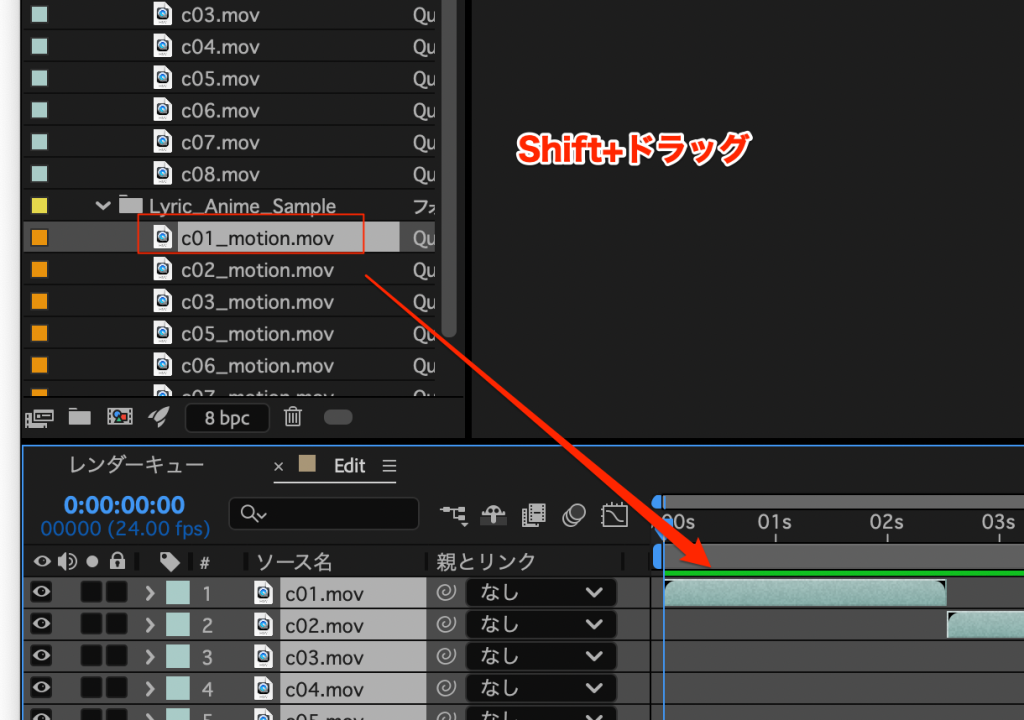
Task: Click the 8 bpc color depth button
Action: [x=227, y=417]
